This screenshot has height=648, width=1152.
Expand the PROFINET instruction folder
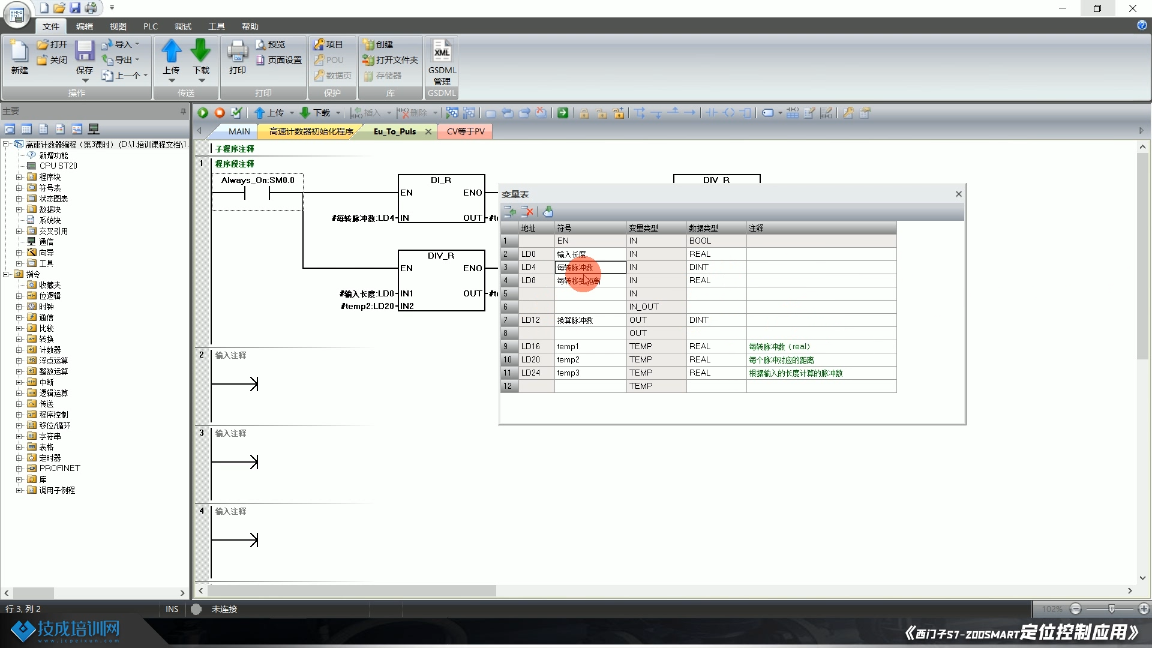[x=19, y=468]
